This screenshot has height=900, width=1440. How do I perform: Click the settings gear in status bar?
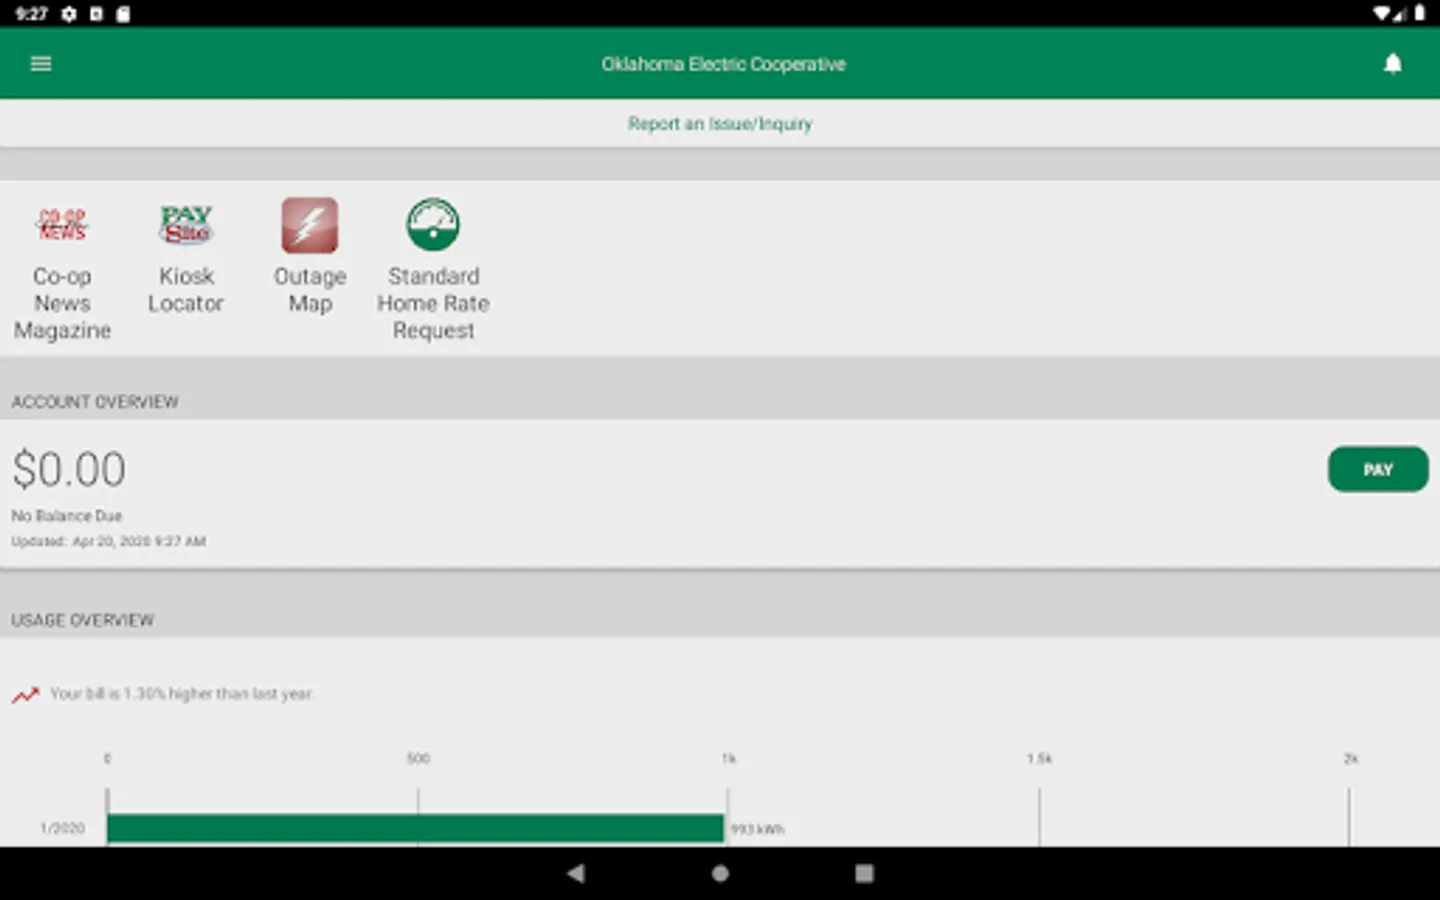click(69, 14)
